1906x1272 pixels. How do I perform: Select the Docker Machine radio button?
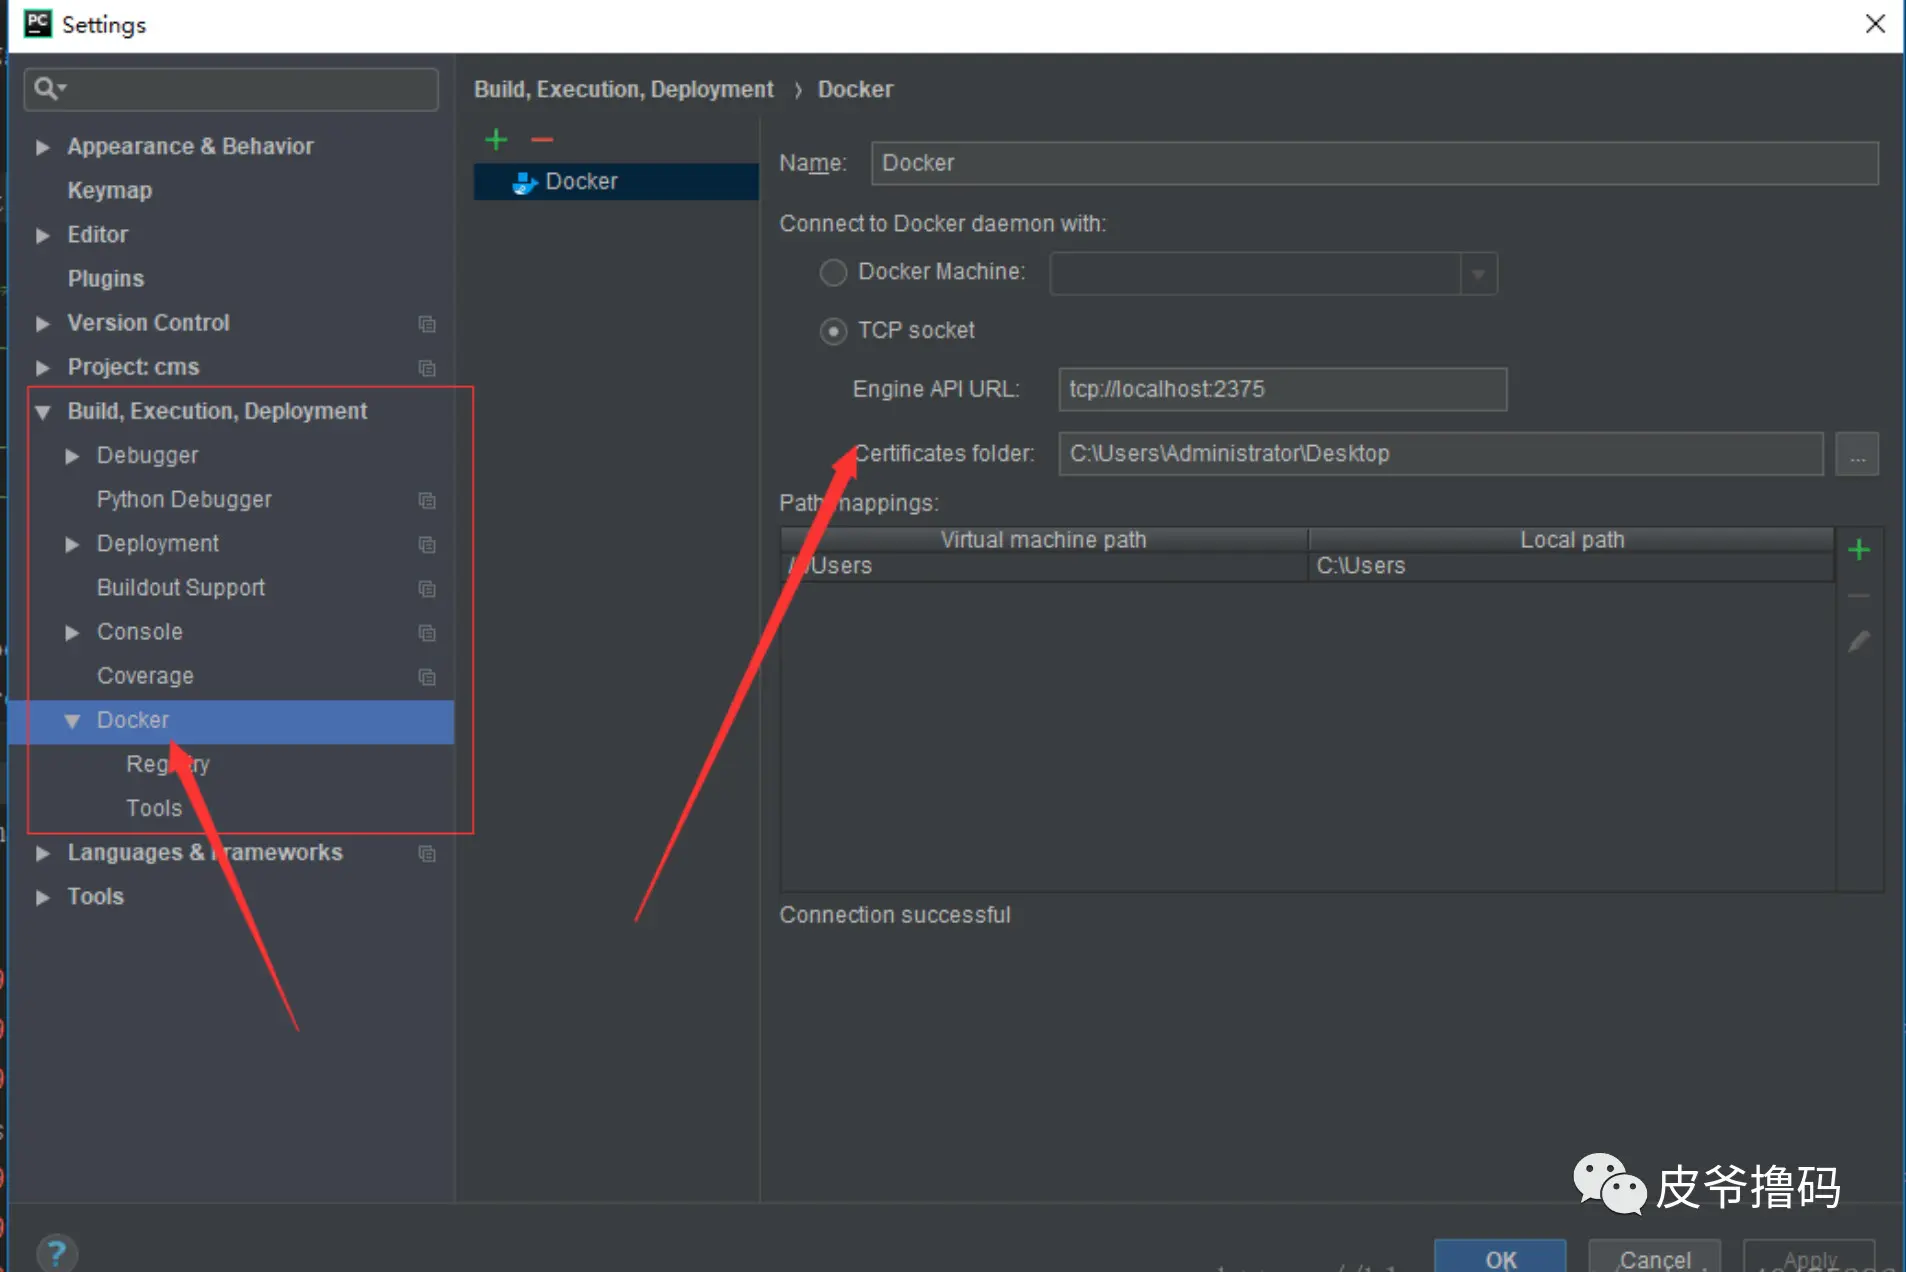833,272
